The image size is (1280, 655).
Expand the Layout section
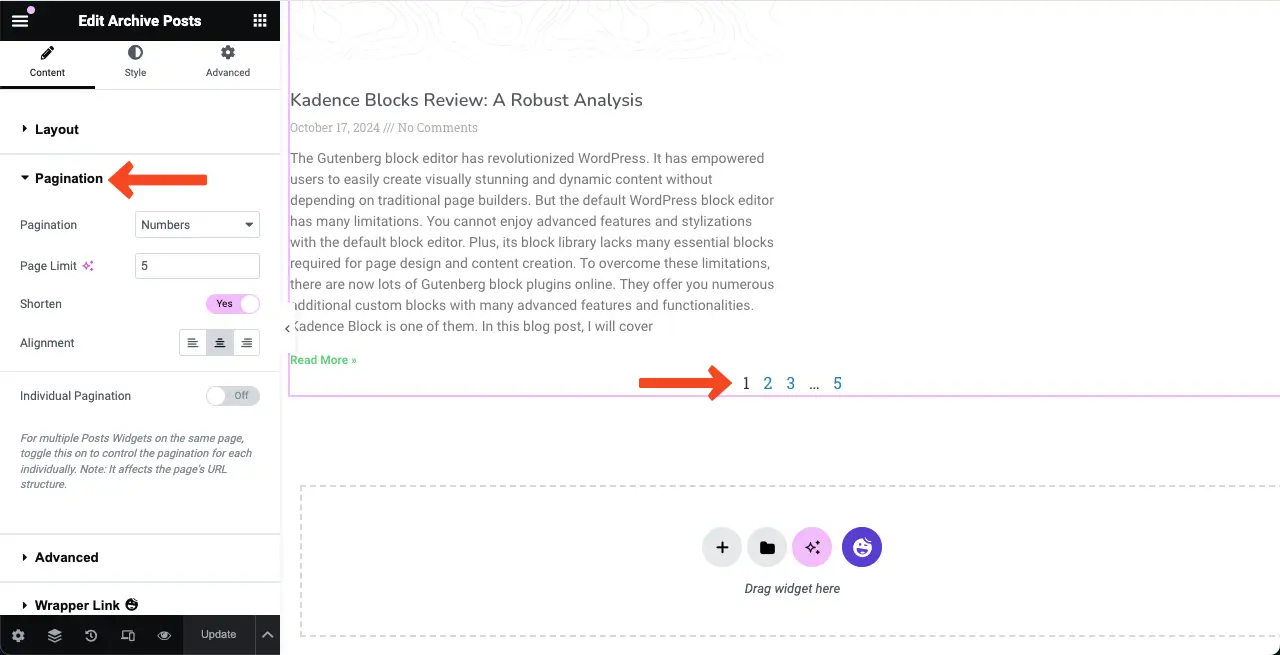coord(140,129)
